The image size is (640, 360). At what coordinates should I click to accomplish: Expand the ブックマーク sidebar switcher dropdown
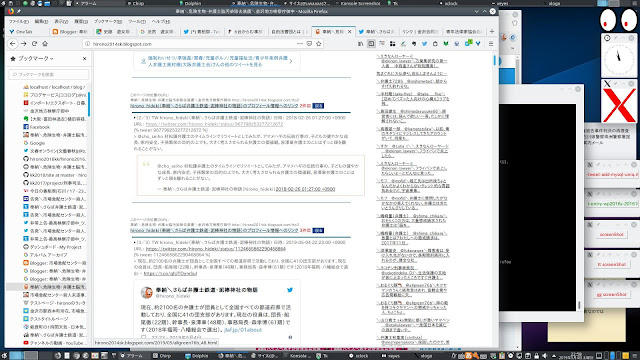(36, 59)
